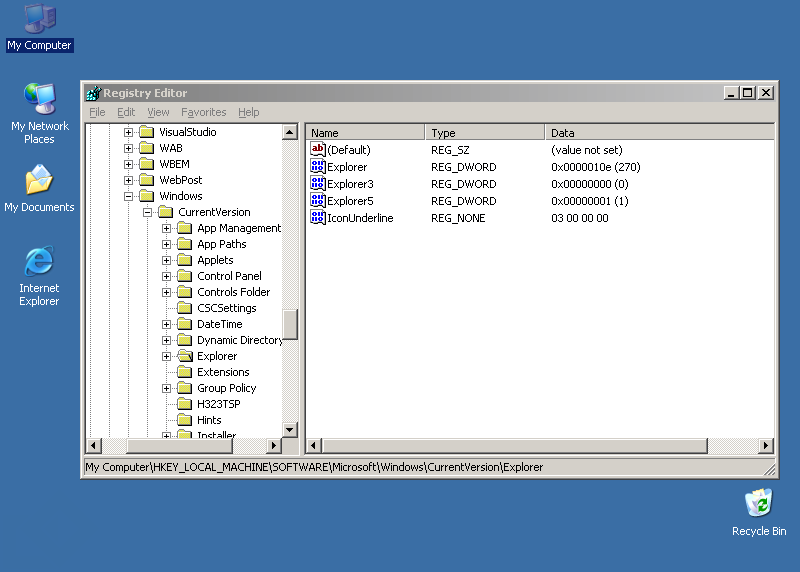Expand the VisualStudio key

click(129, 132)
